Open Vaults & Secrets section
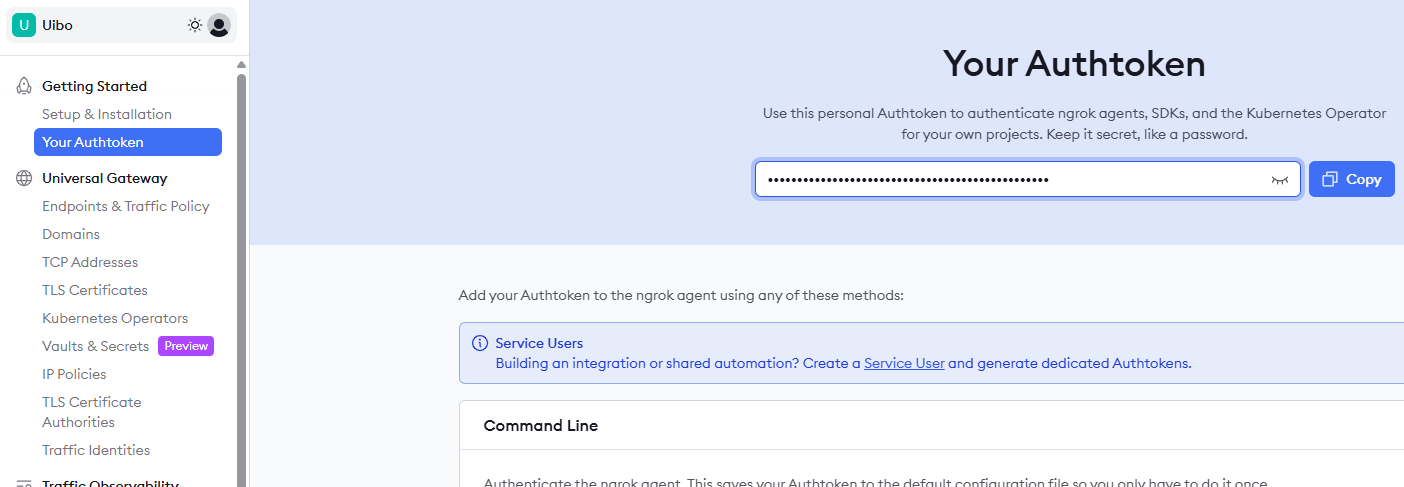This screenshot has height=487, width=1404. tap(96, 346)
